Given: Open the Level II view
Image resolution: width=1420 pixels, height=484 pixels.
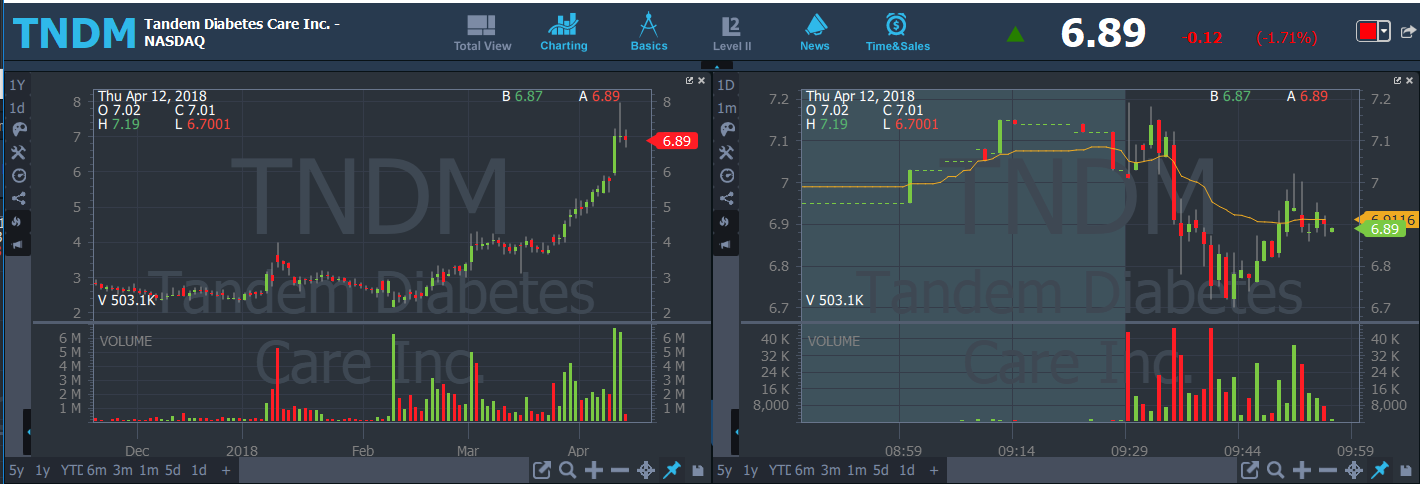Looking at the screenshot, I should pos(732,33).
